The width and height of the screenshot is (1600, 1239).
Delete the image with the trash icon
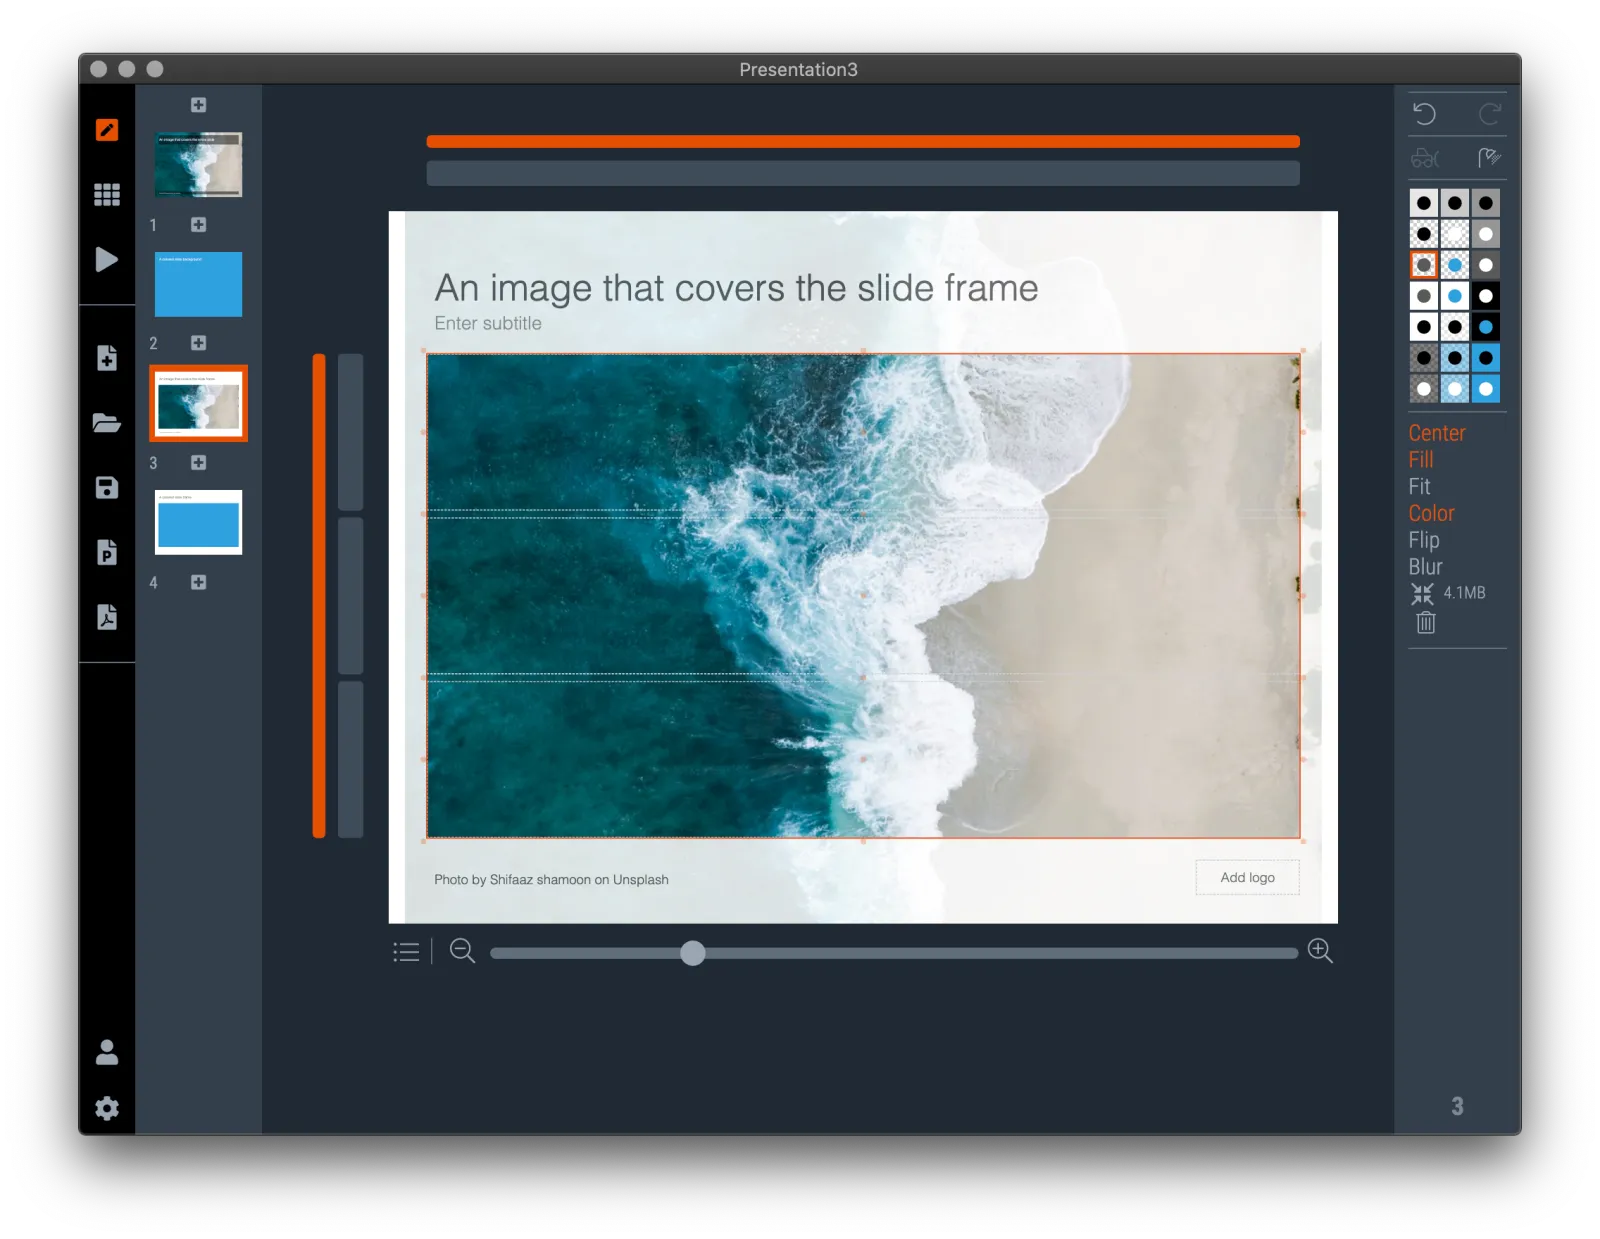point(1426,623)
